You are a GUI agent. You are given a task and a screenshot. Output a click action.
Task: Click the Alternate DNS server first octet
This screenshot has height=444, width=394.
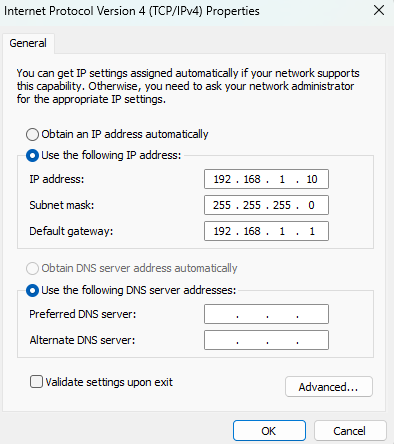point(221,340)
